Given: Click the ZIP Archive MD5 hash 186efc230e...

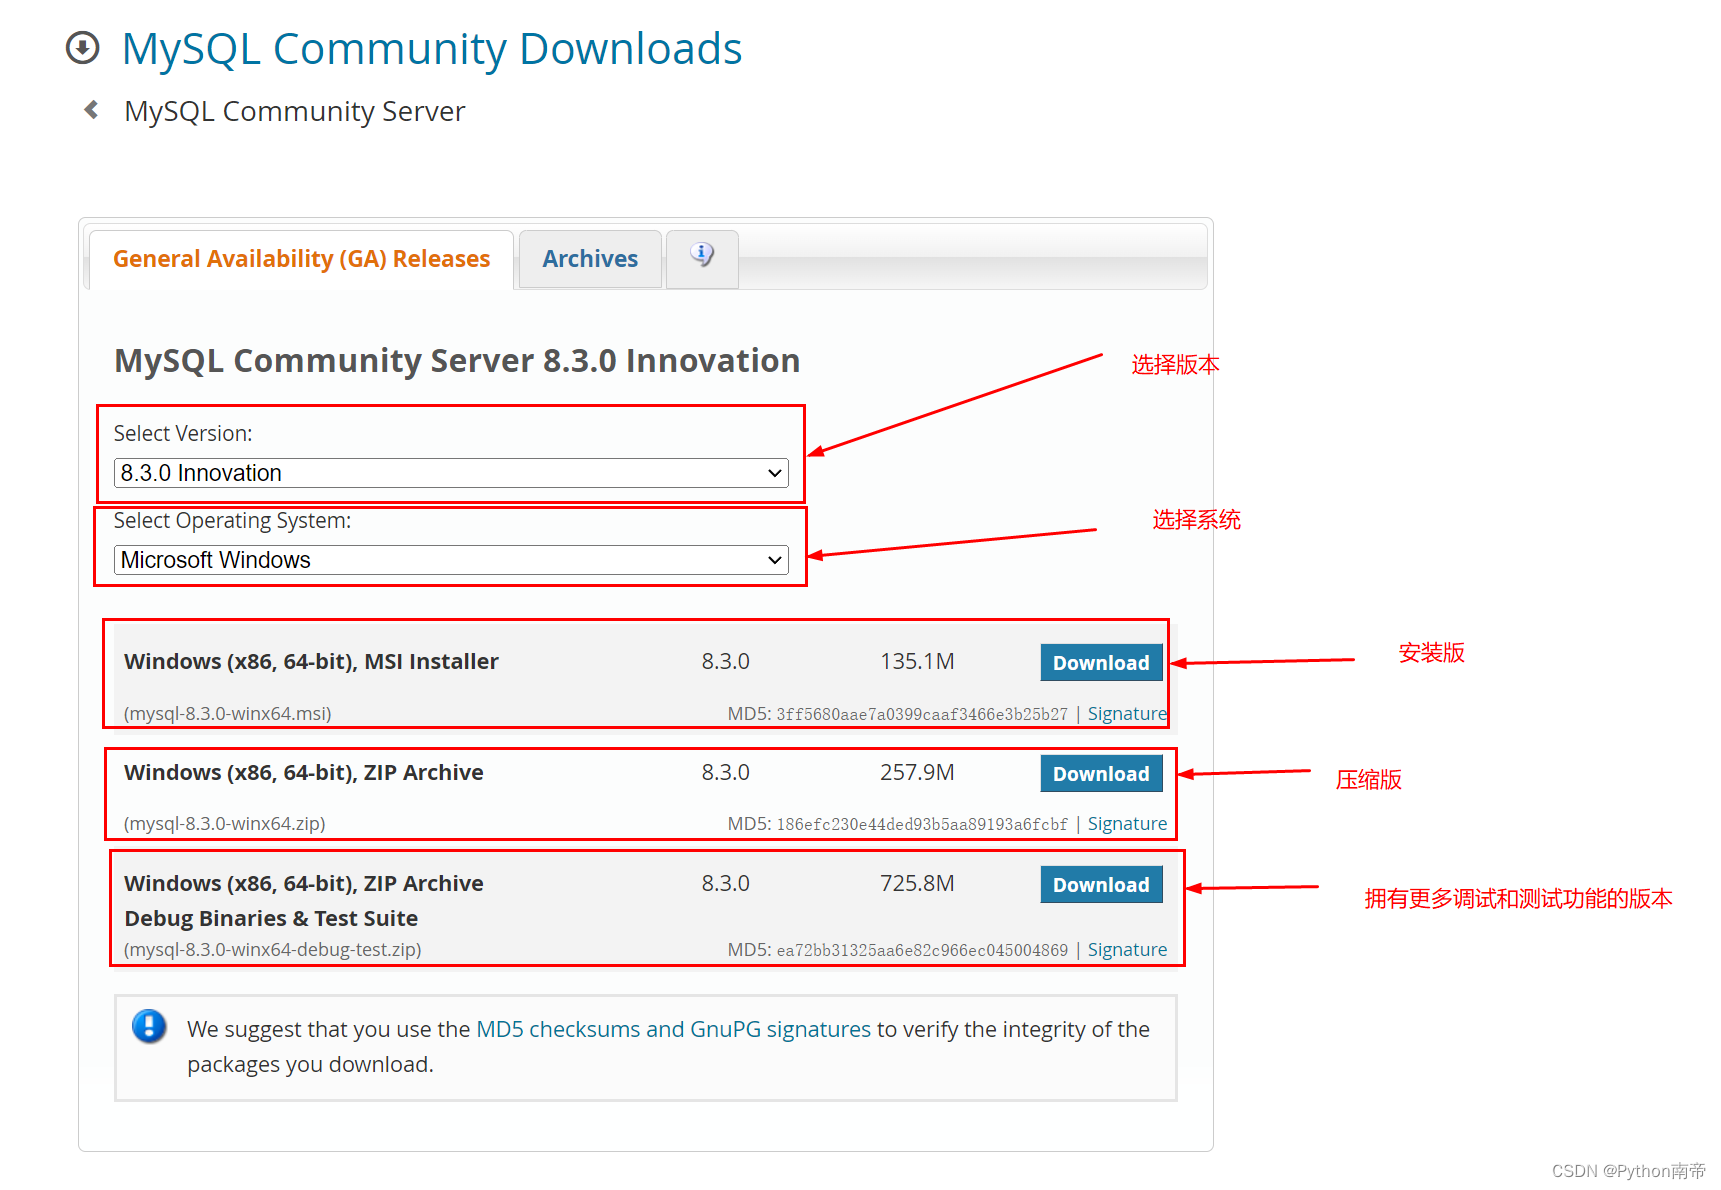Looking at the screenshot, I should coord(922,824).
